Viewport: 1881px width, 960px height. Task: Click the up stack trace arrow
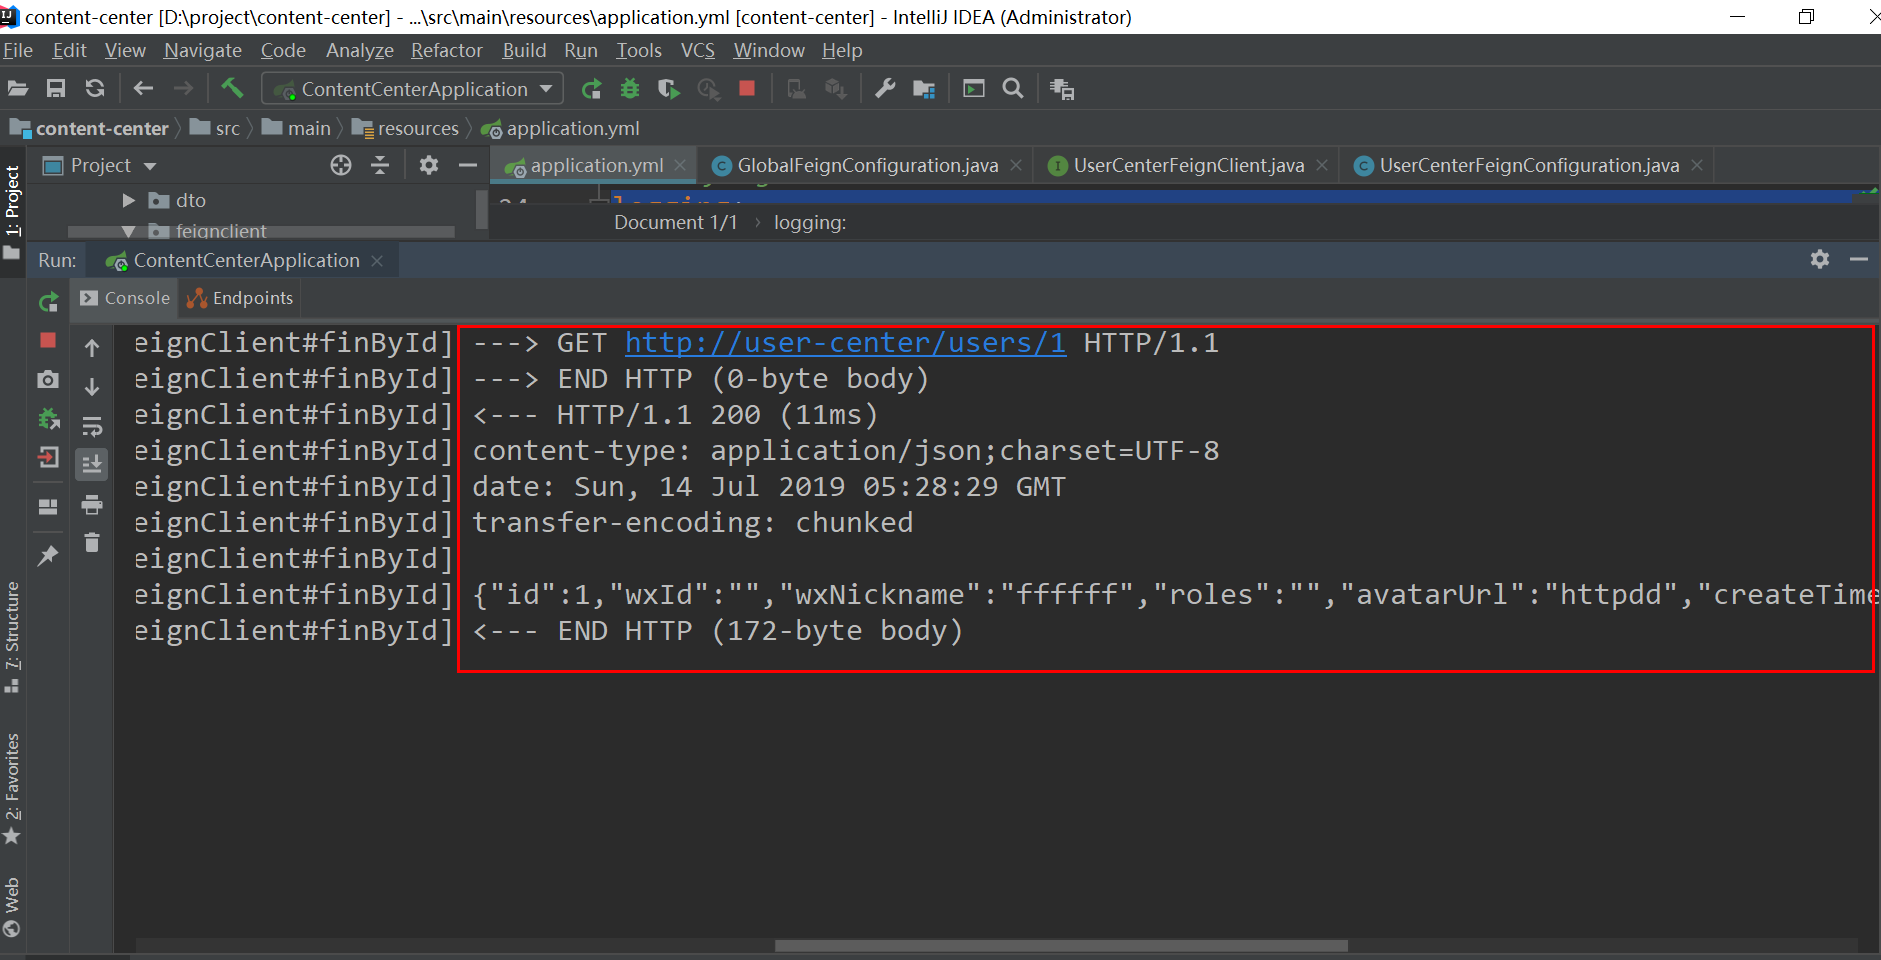point(92,348)
